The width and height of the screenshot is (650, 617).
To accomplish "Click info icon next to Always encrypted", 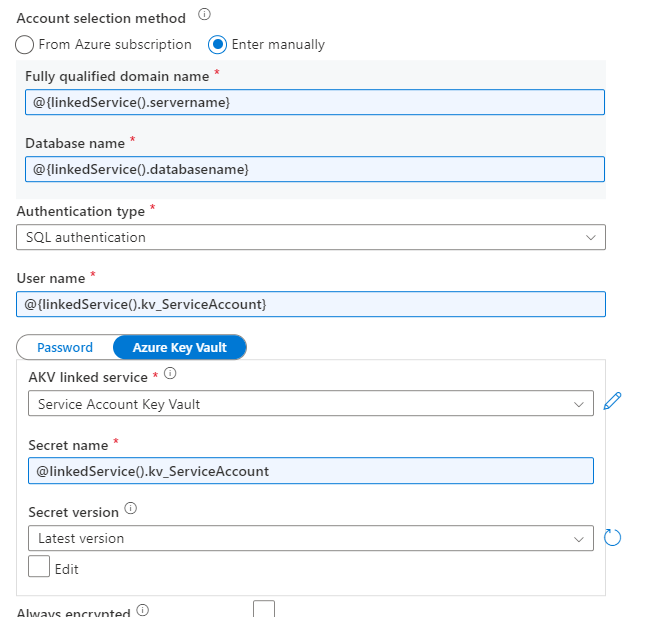I will [142, 610].
